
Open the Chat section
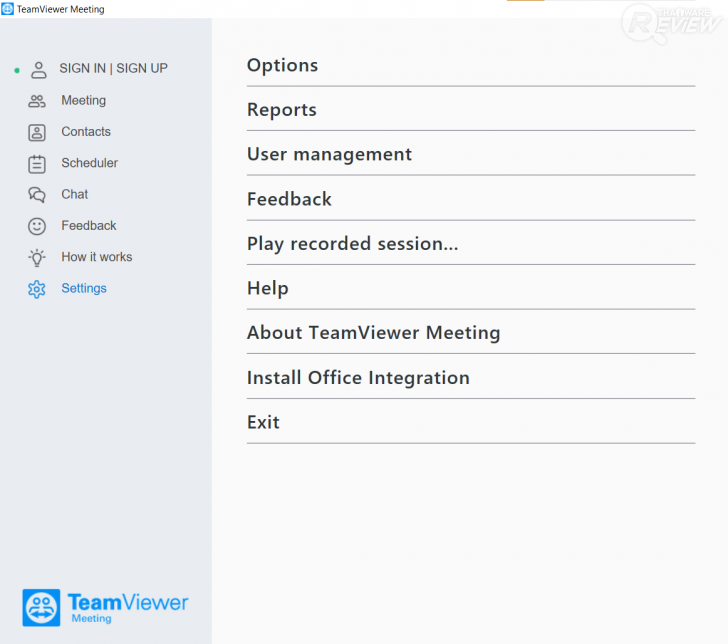click(74, 194)
